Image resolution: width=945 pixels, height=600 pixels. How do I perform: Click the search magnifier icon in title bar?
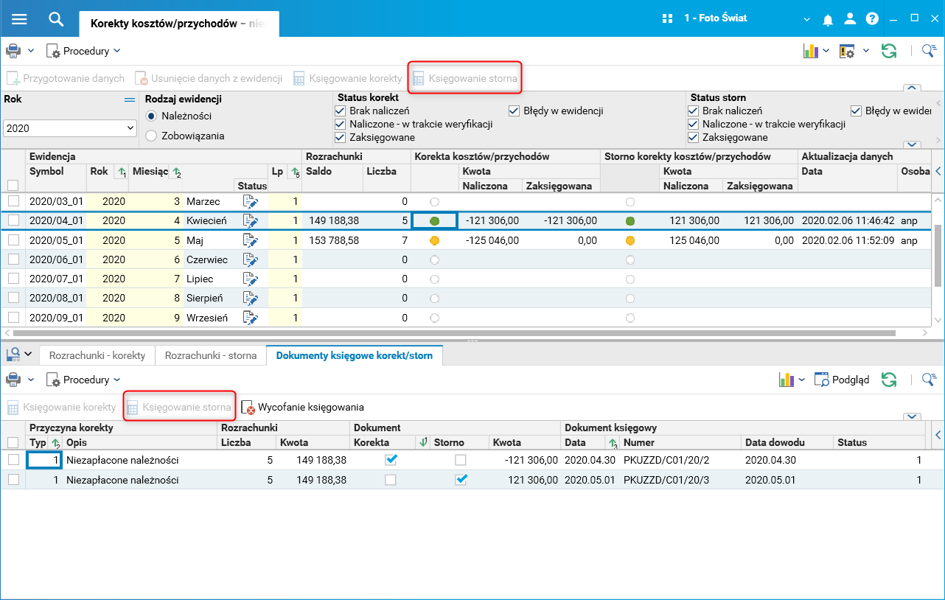[x=56, y=19]
